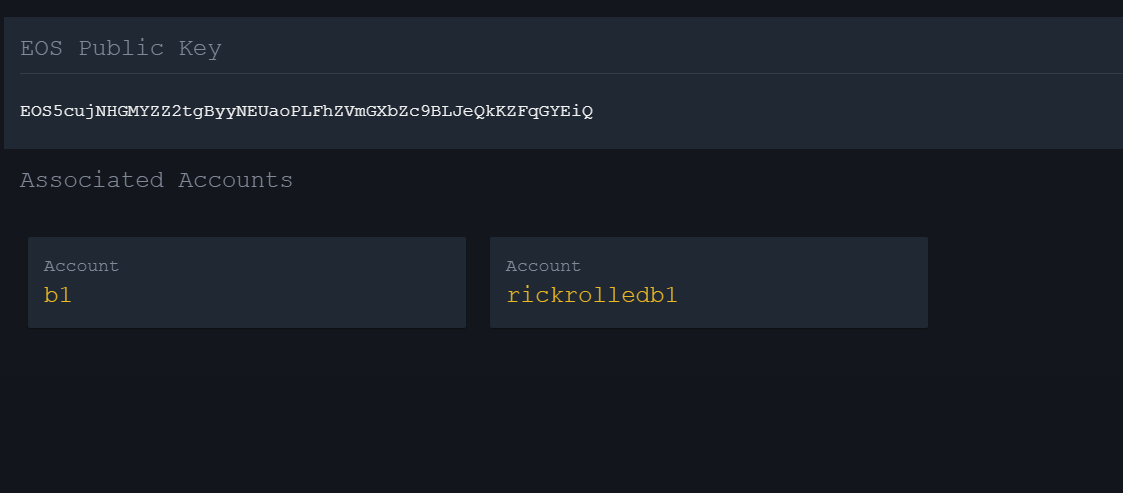Click the "Account" label above rickrolledb1
The width and height of the screenshot is (1123, 493).
[x=543, y=266]
